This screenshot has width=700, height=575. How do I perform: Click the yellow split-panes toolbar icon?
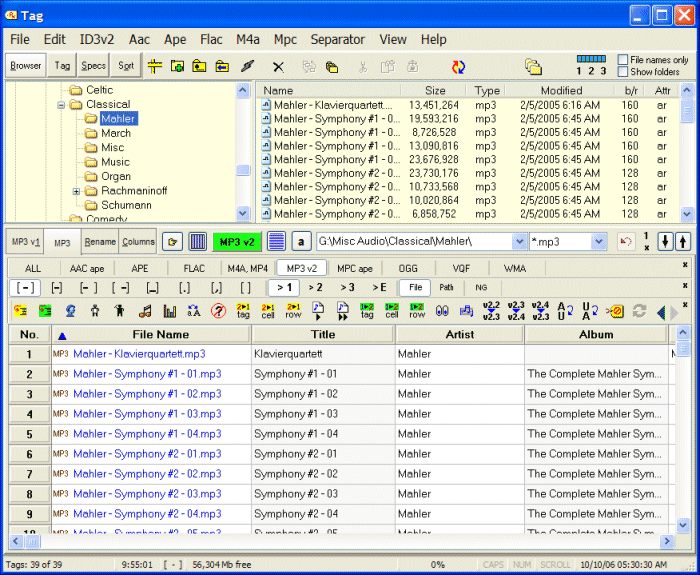155,67
